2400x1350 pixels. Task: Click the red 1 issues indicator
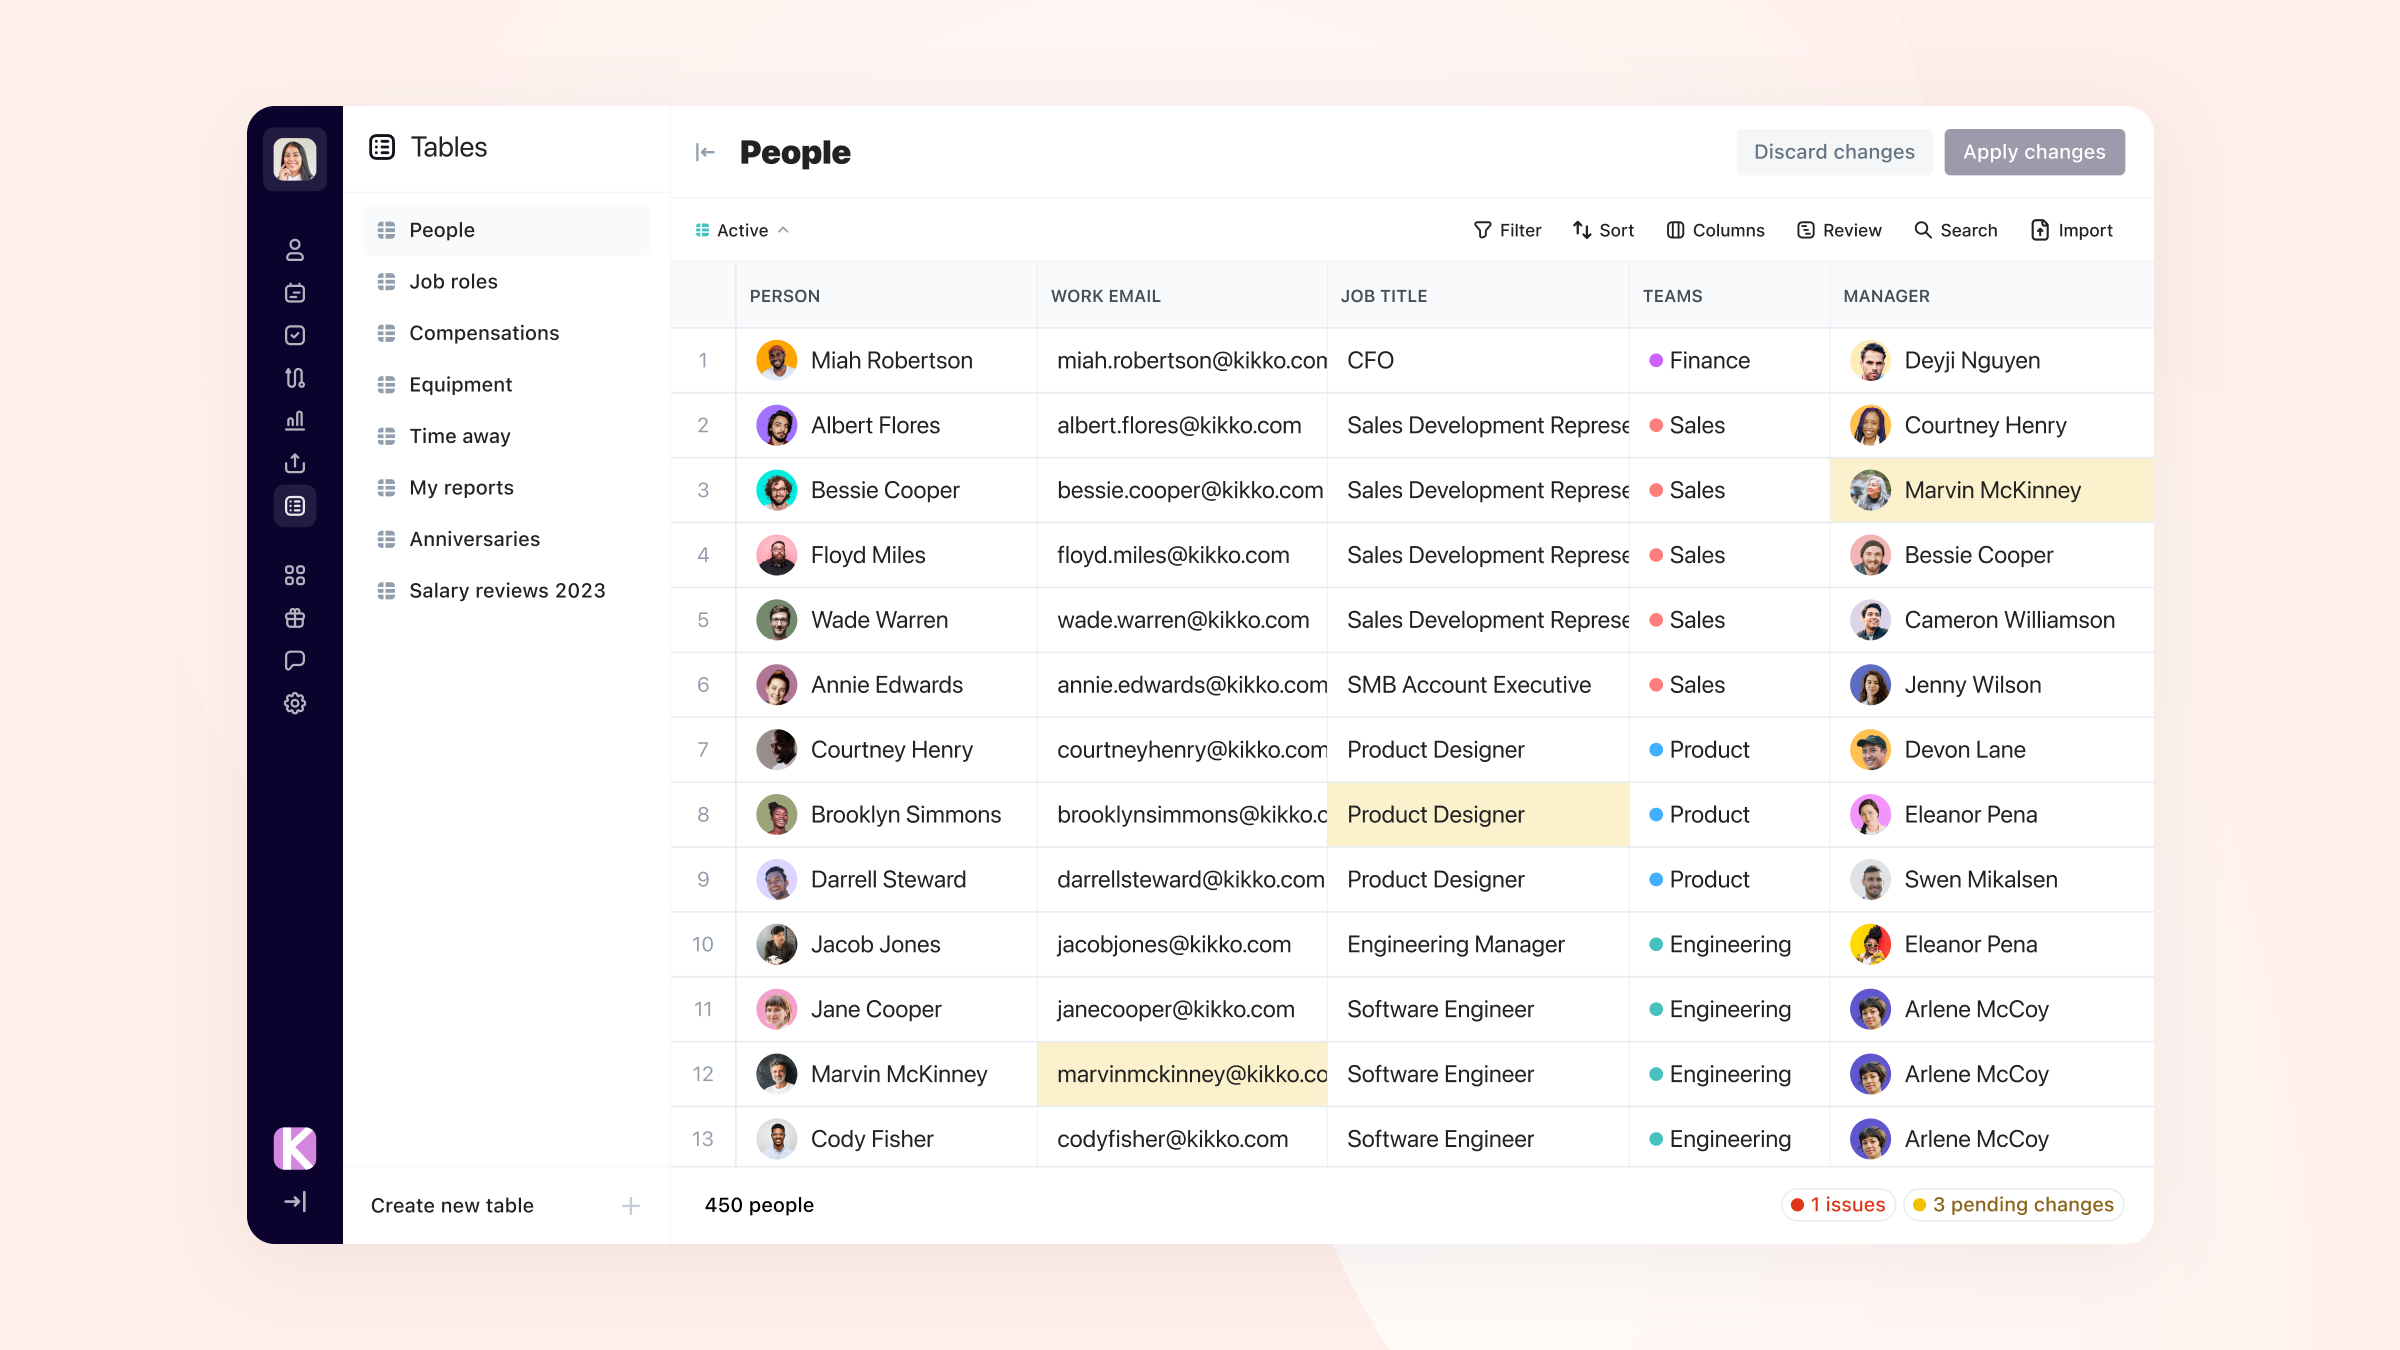[x=1838, y=1204]
